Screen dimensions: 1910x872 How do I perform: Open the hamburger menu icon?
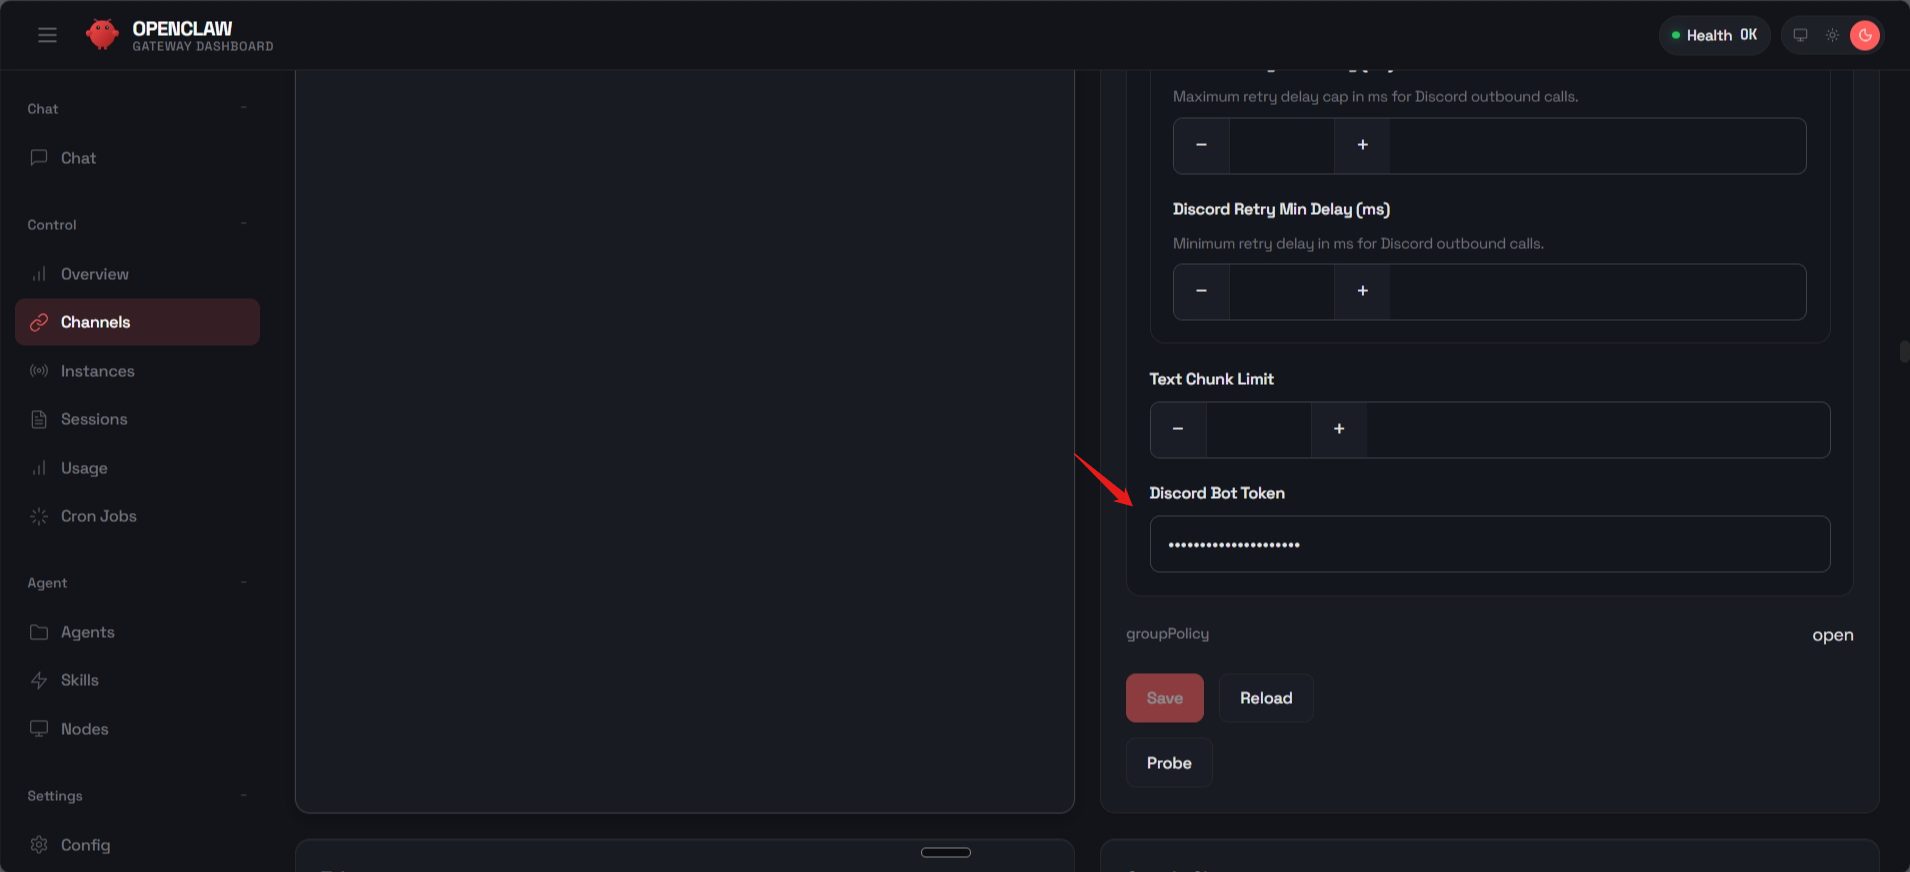[x=47, y=35]
